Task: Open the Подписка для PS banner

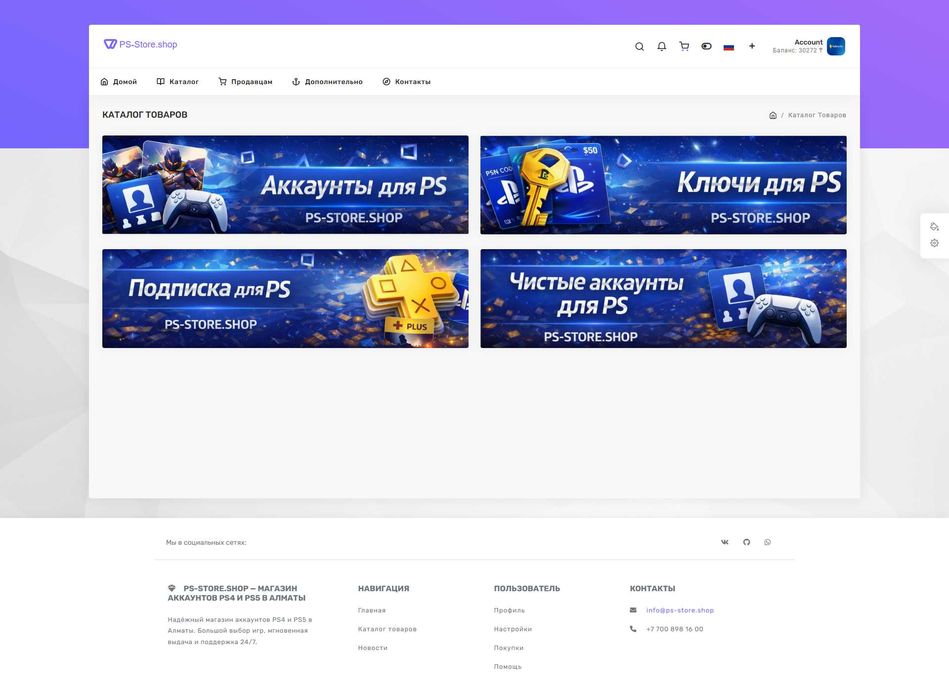Action: tap(285, 298)
